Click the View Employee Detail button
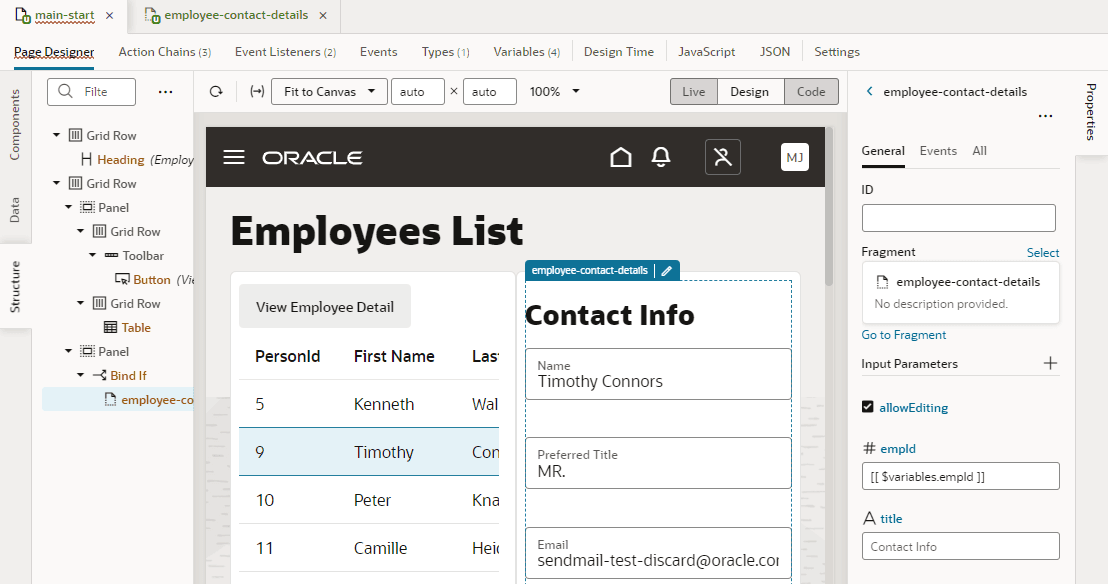Viewport: 1108px width, 584px height. click(325, 307)
